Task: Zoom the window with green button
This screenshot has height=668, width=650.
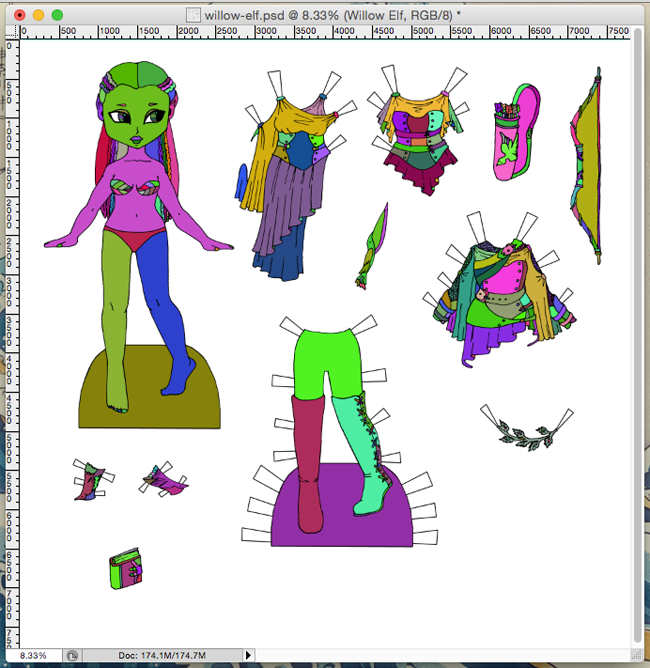Action: (57, 15)
